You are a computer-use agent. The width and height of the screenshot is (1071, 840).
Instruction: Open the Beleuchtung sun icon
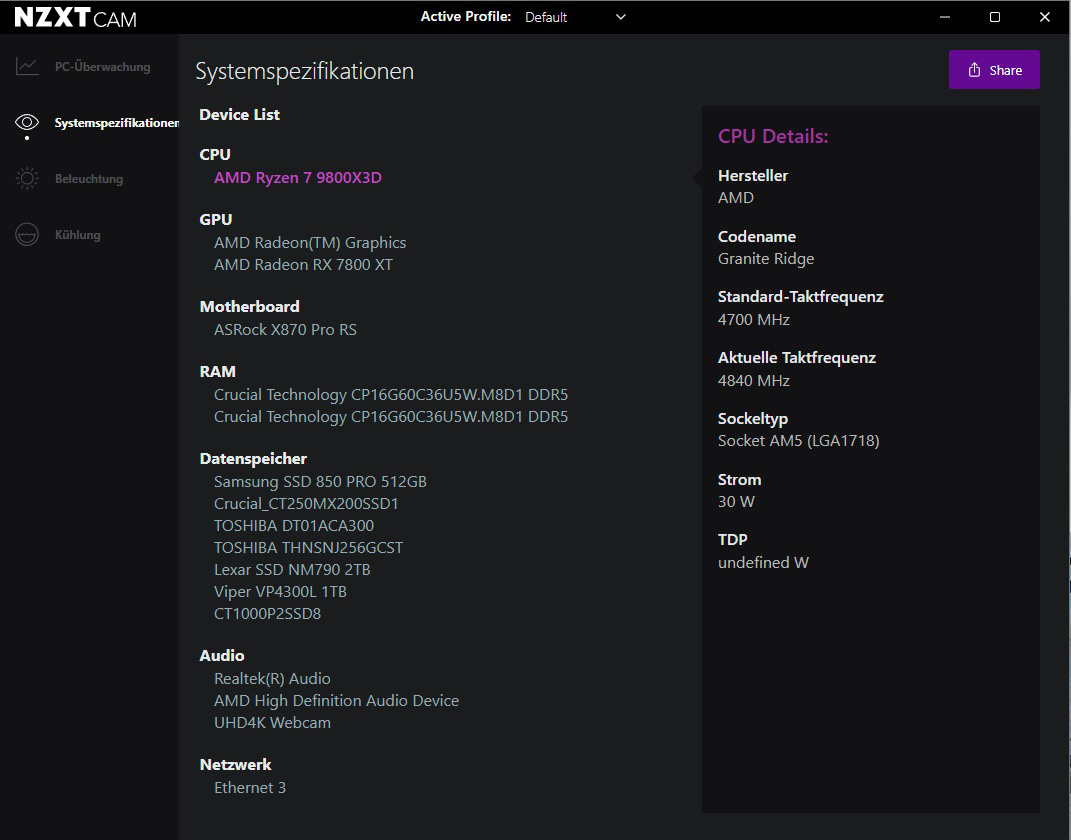point(27,178)
